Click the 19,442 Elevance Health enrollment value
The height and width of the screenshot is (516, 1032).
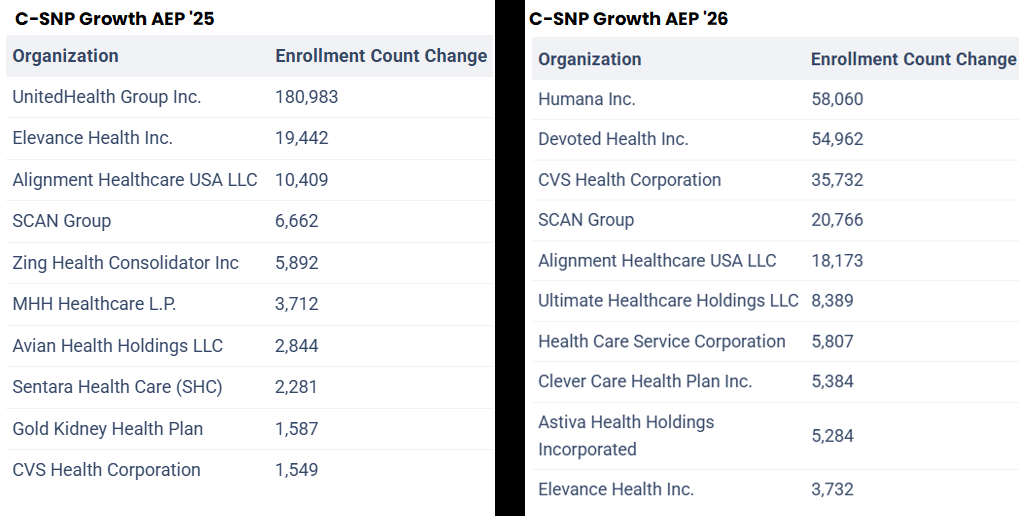point(301,138)
